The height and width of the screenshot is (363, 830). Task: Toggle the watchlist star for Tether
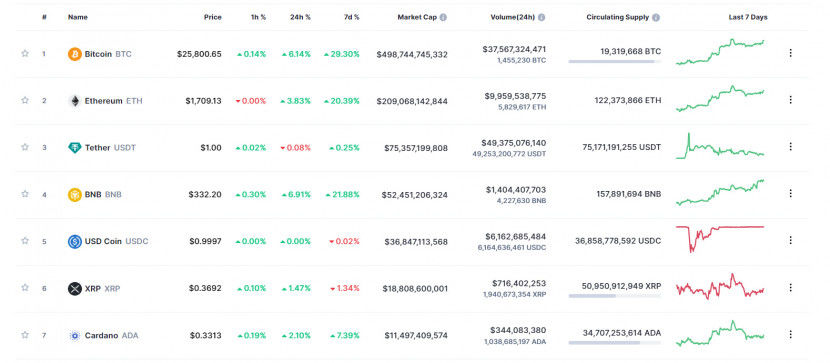(25, 147)
